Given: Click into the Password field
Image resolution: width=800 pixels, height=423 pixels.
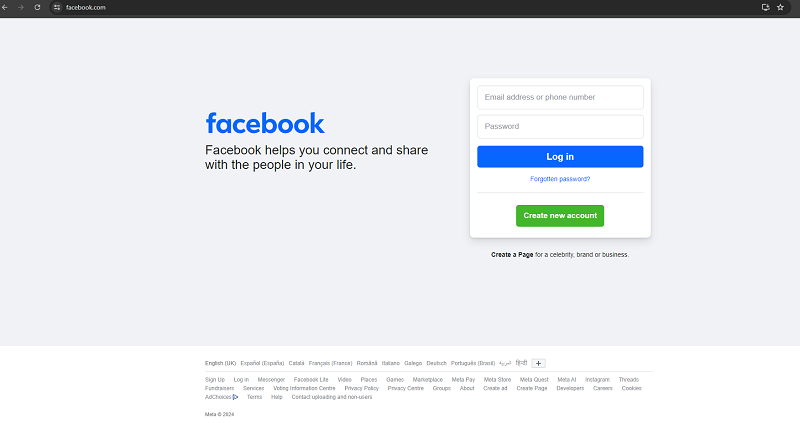Looking at the screenshot, I should click(x=560, y=126).
